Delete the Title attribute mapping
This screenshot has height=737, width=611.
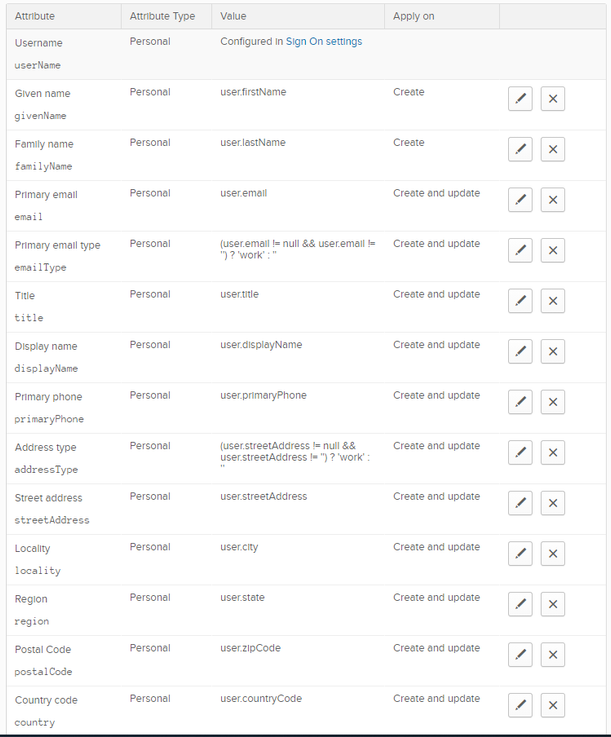coord(553,301)
